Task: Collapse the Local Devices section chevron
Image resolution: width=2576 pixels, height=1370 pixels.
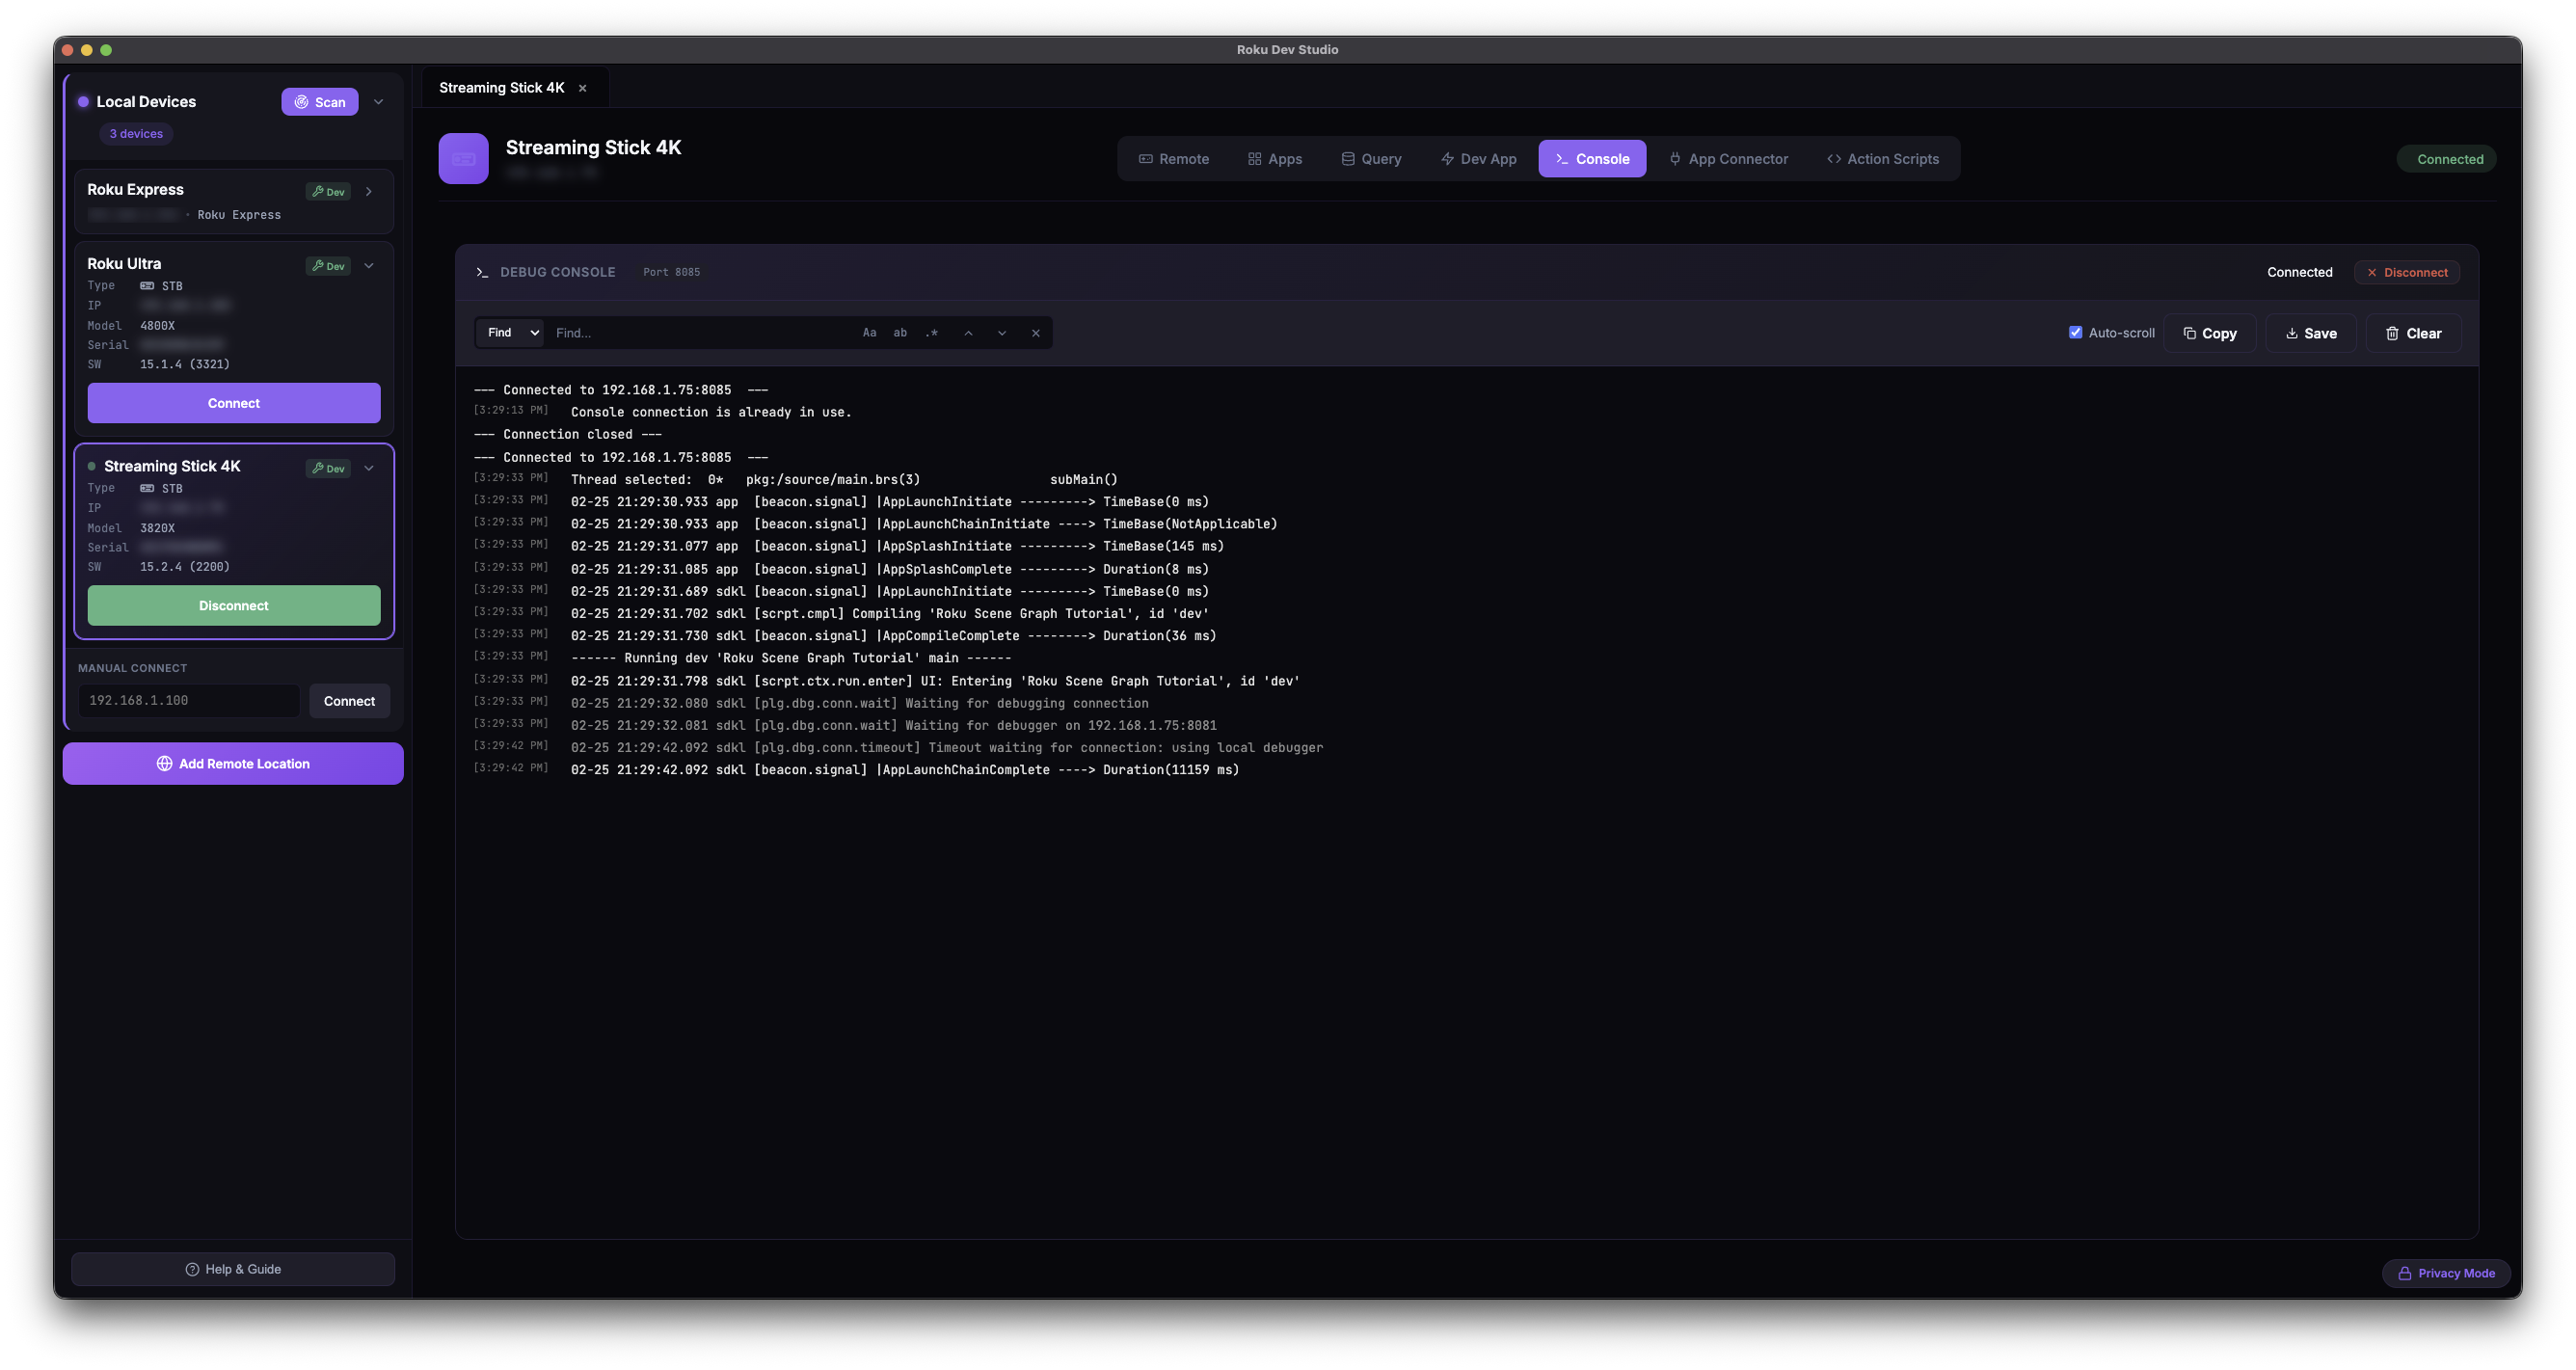Action: (x=378, y=102)
